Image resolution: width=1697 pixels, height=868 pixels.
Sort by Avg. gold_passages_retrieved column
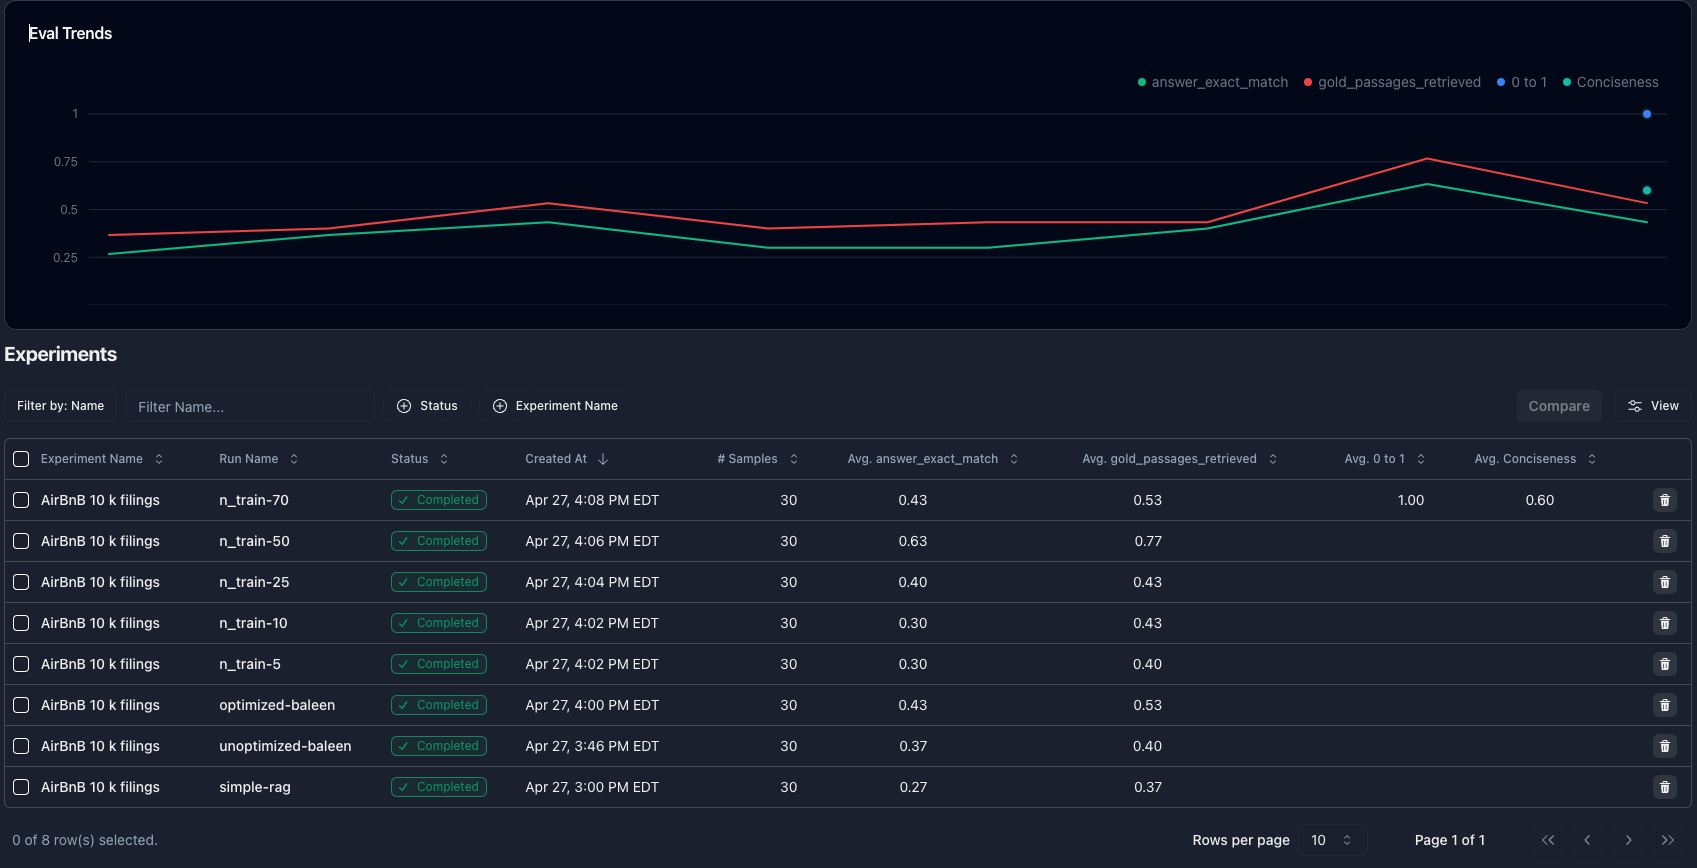(x=1180, y=459)
